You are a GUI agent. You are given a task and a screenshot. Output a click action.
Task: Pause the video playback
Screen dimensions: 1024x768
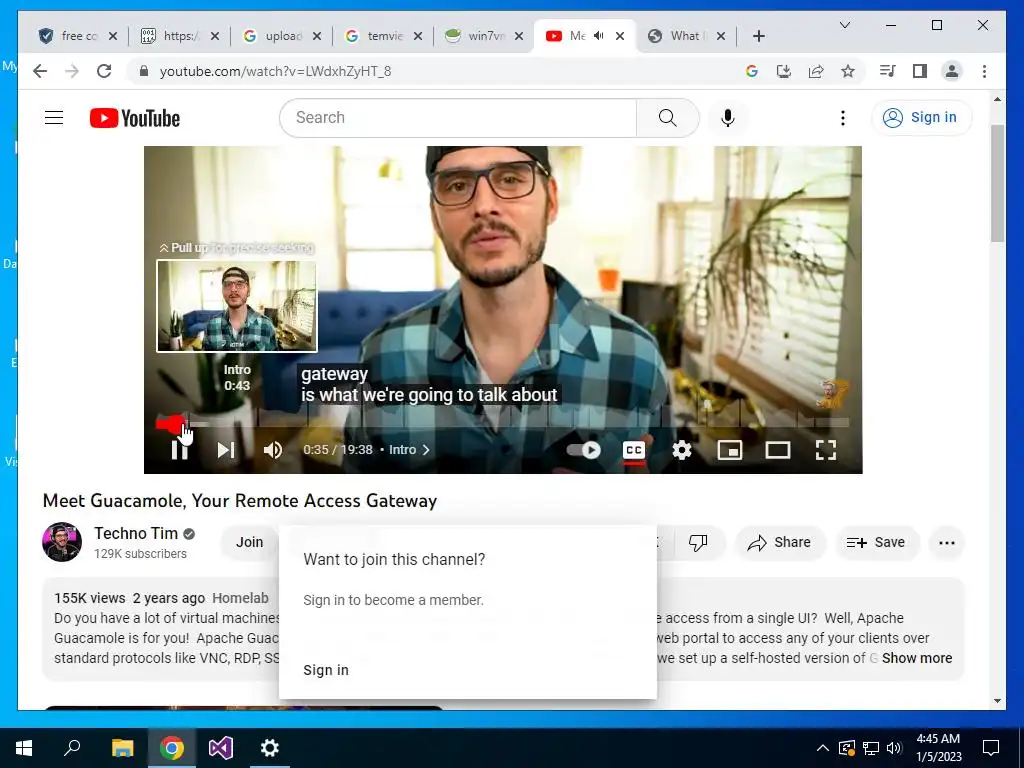(x=180, y=450)
